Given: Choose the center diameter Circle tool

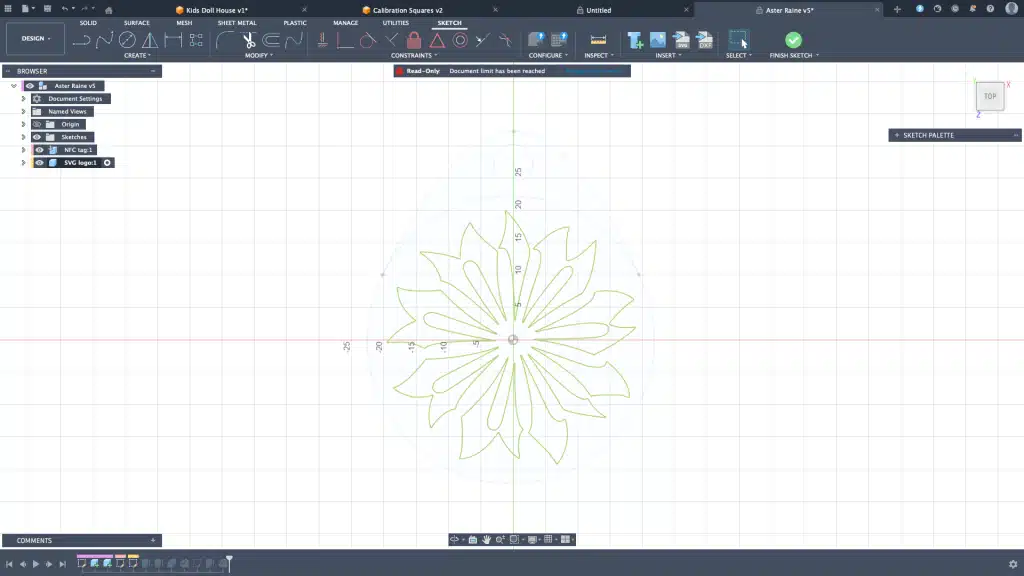Looking at the screenshot, I should click(x=127, y=41).
